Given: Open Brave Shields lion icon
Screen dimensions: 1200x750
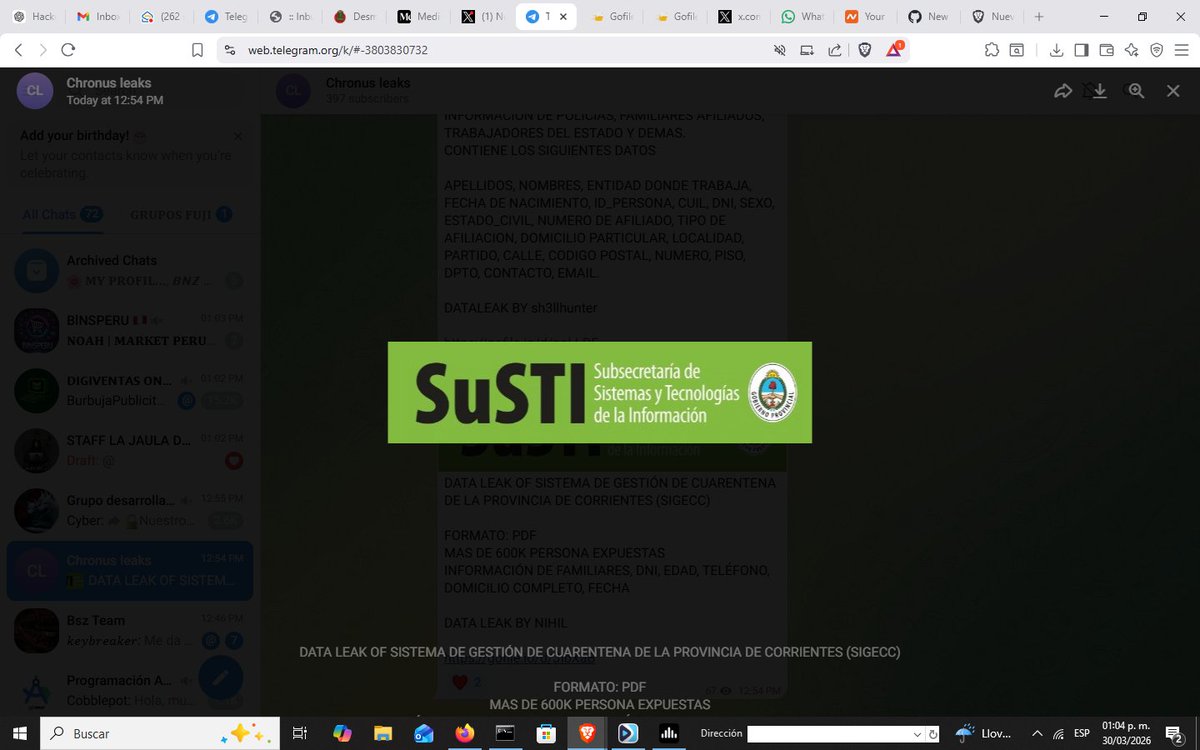Looking at the screenshot, I should pyautogui.click(x=864, y=50).
